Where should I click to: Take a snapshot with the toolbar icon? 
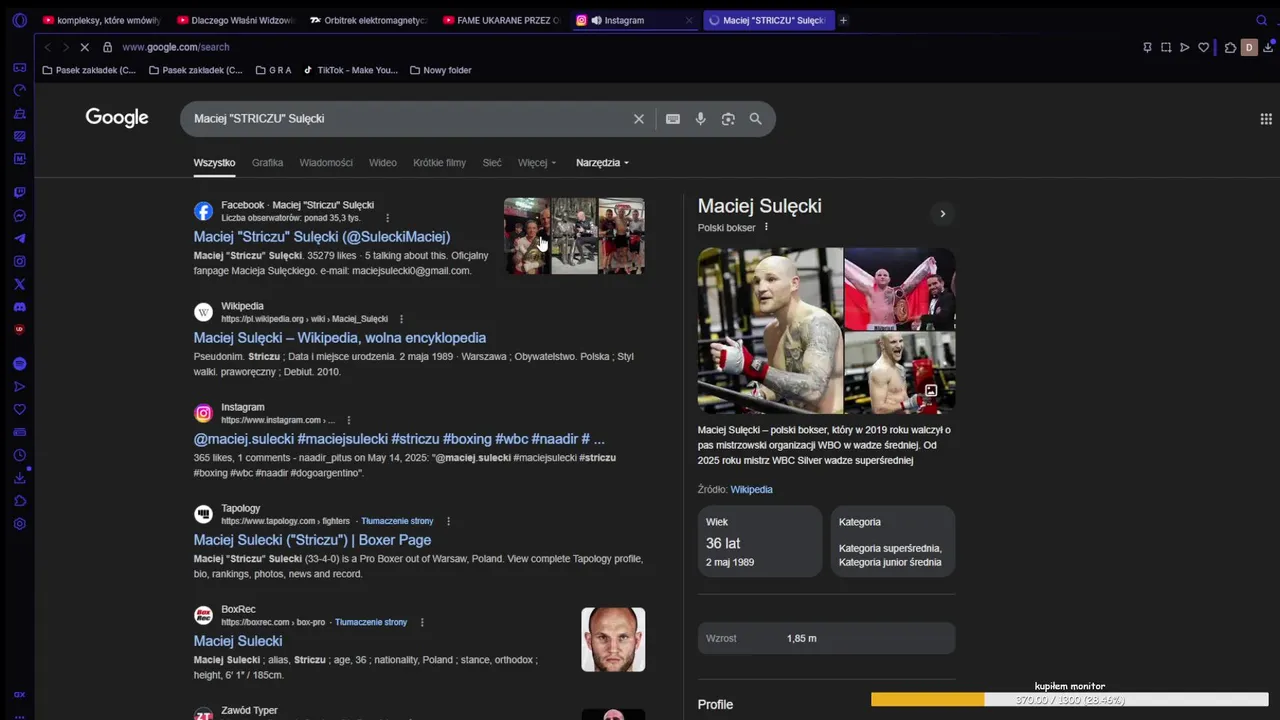click(x=1166, y=47)
